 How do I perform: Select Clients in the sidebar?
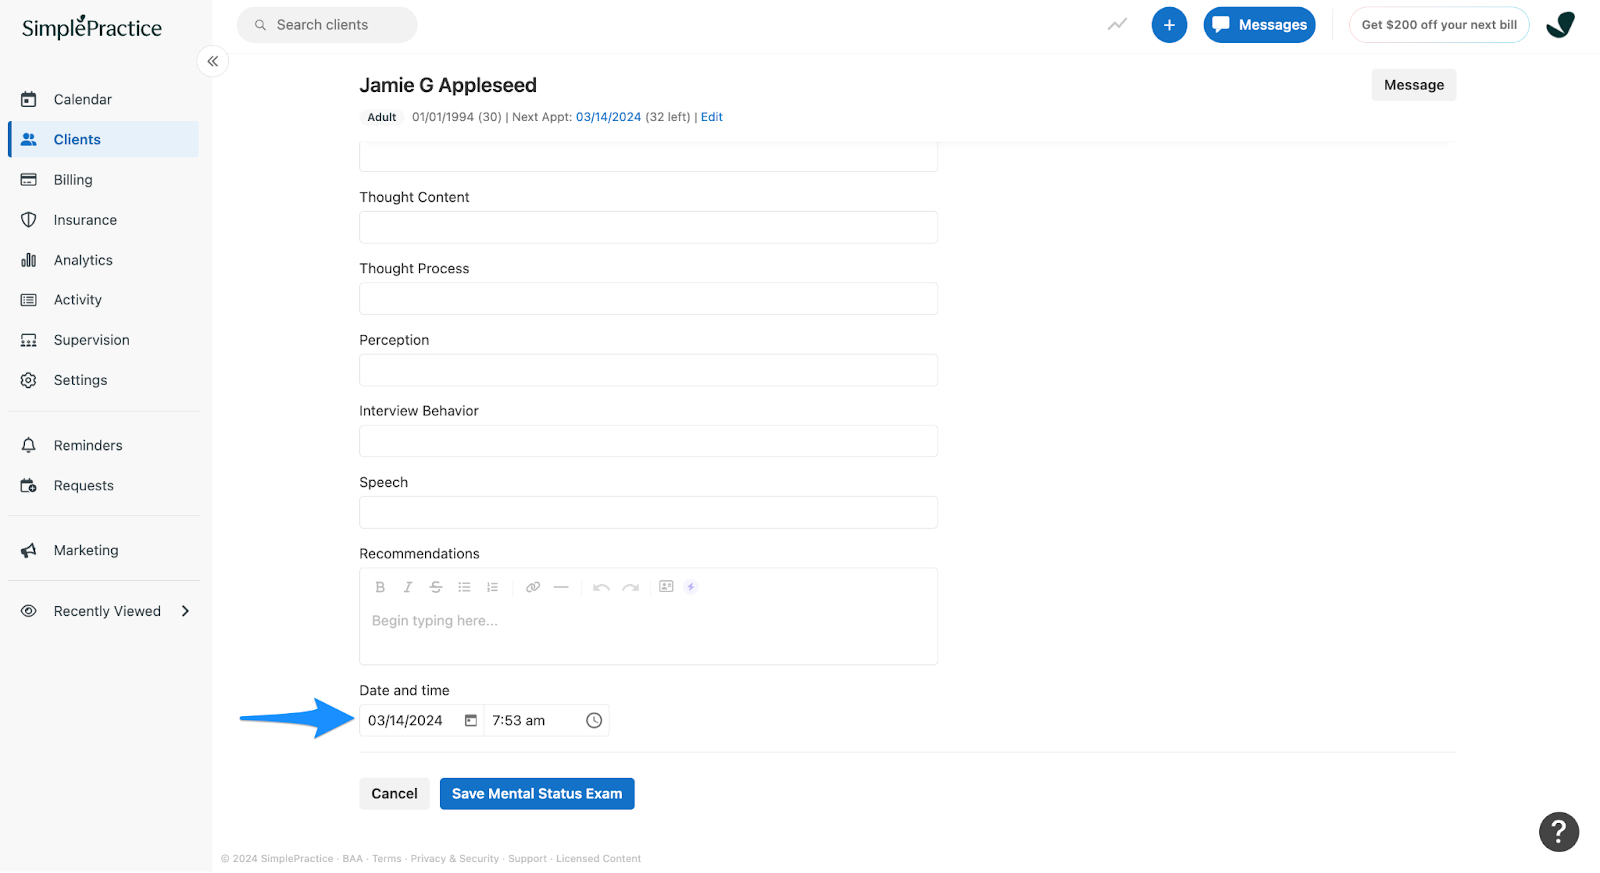click(x=104, y=139)
